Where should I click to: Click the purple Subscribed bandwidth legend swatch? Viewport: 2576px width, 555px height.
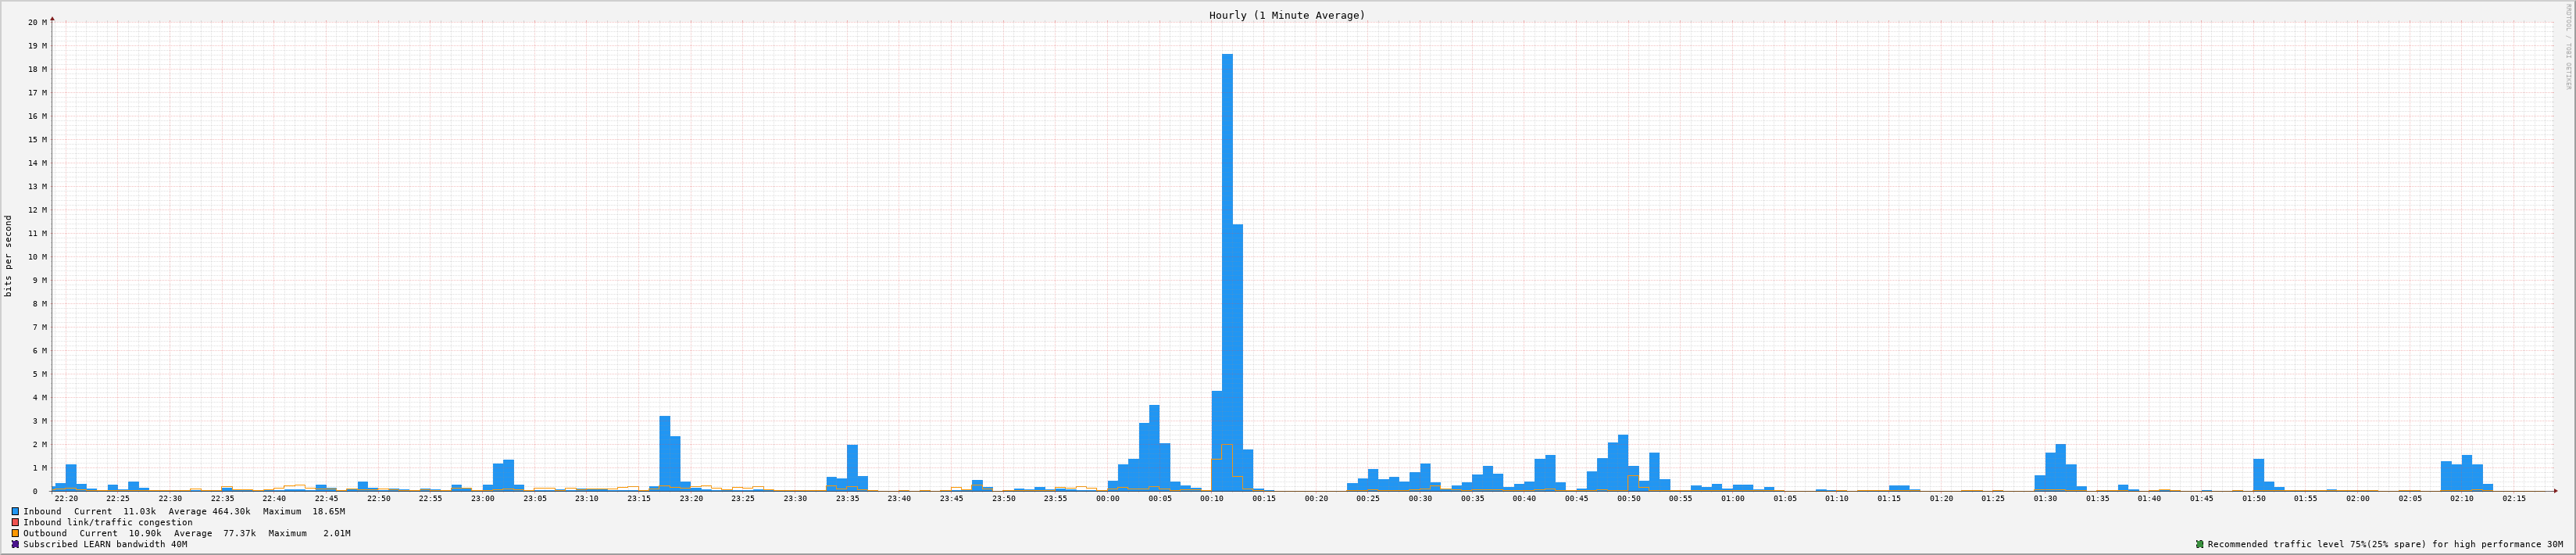pyautogui.click(x=15, y=545)
